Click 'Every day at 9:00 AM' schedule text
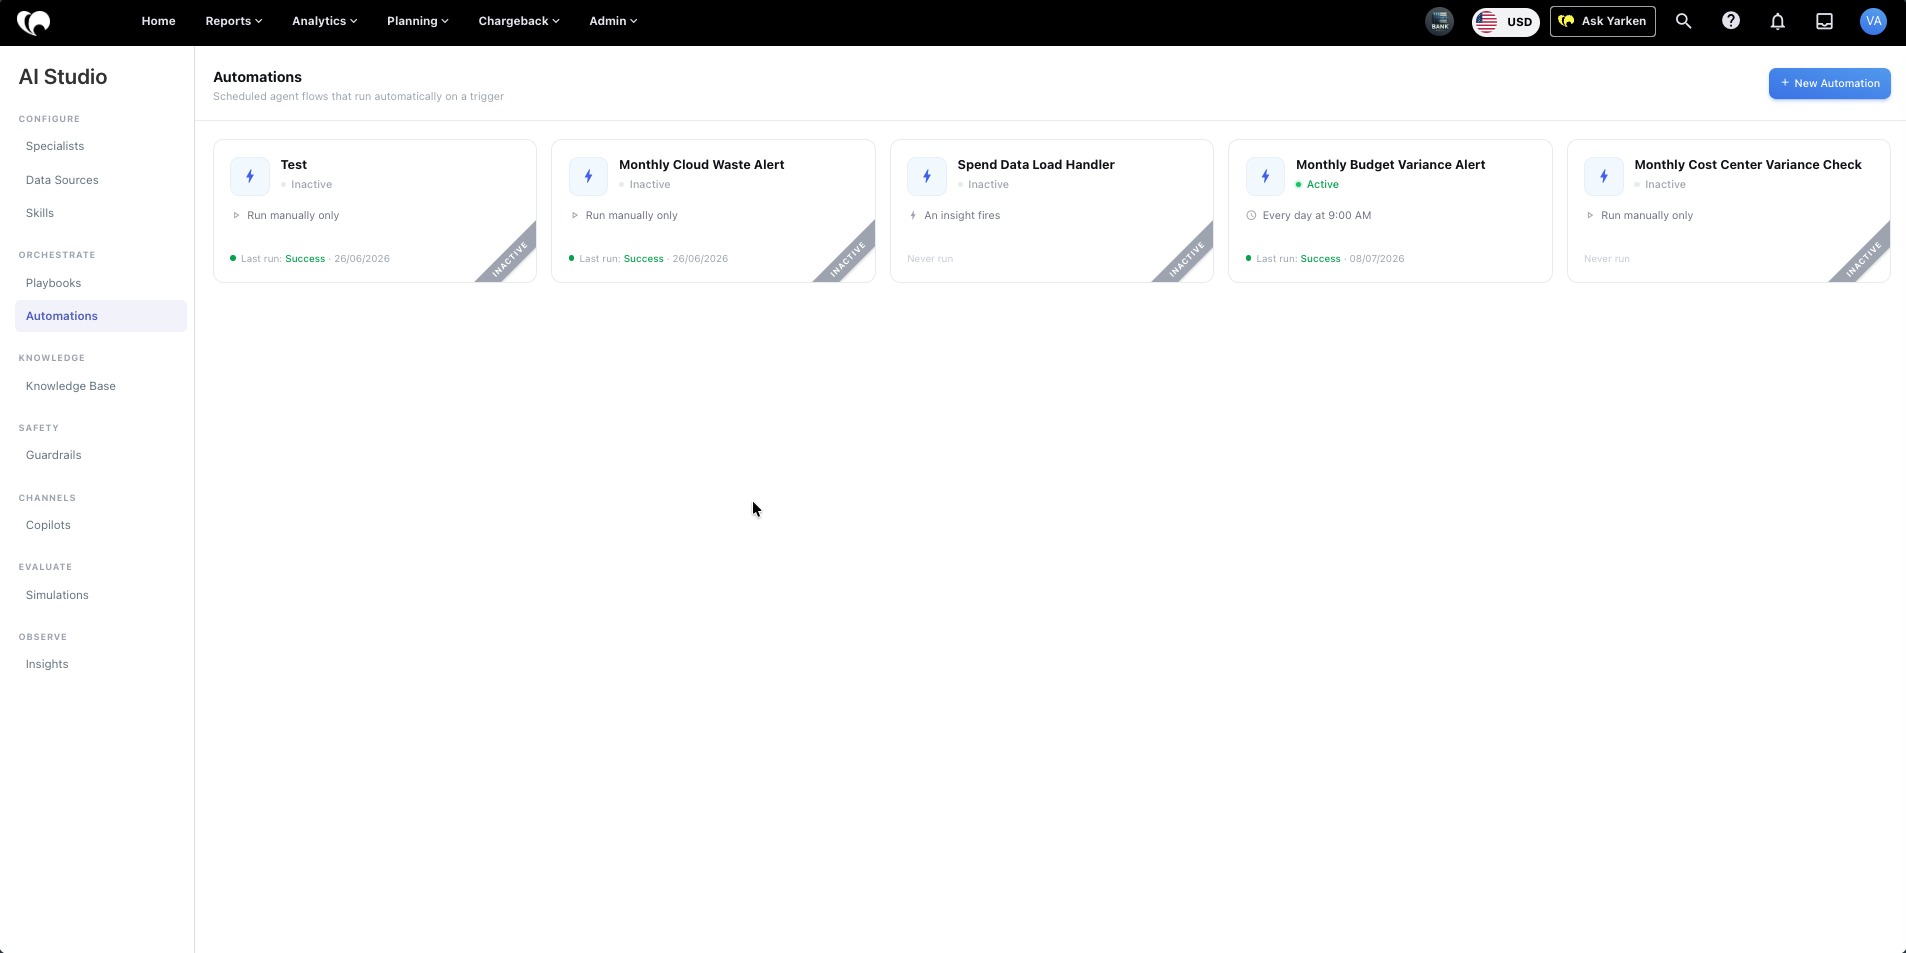1906x953 pixels. click(x=1317, y=215)
